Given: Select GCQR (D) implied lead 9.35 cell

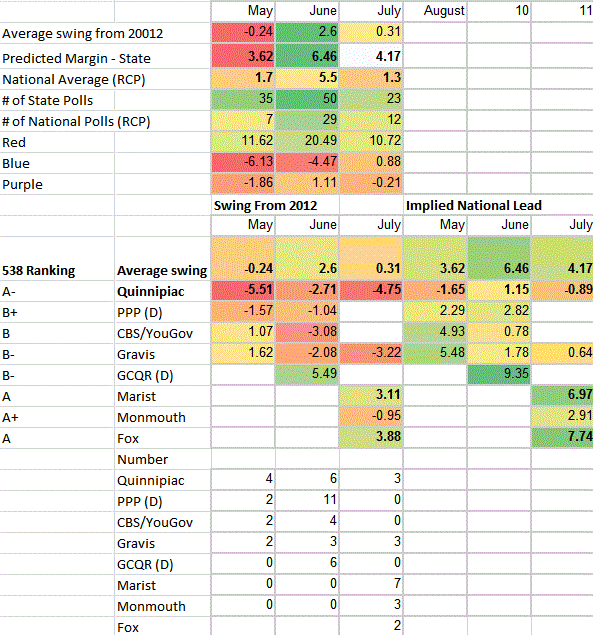Looking at the screenshot, I should tap(499, 374).
